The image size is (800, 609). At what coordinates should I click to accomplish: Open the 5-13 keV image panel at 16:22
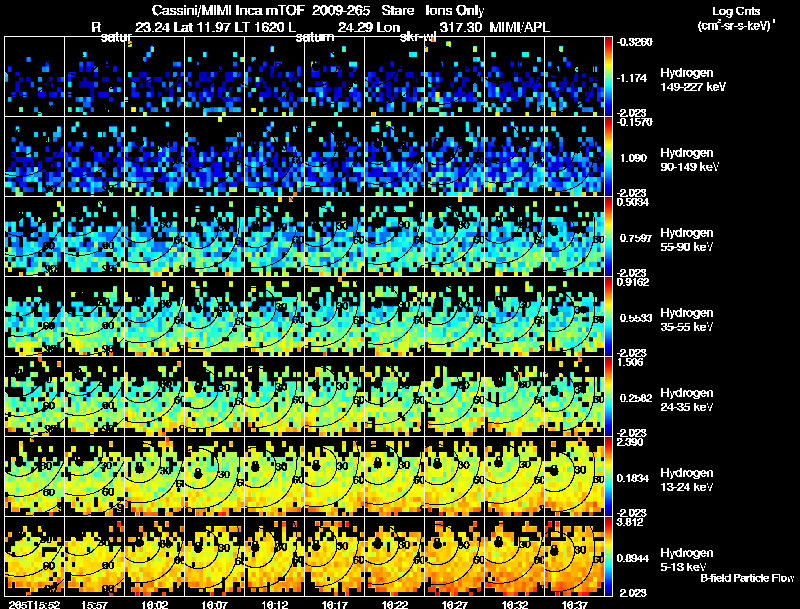(395, 556)
